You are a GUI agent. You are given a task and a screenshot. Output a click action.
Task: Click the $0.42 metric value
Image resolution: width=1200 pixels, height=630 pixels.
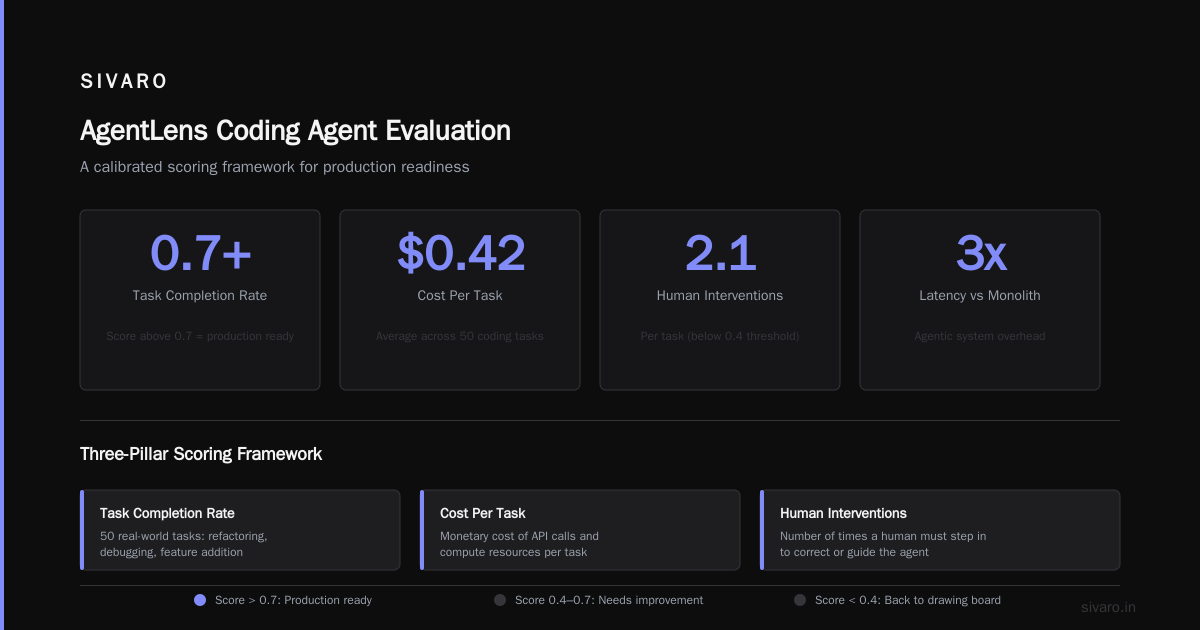pyautogui.click(x=460, y=253)
